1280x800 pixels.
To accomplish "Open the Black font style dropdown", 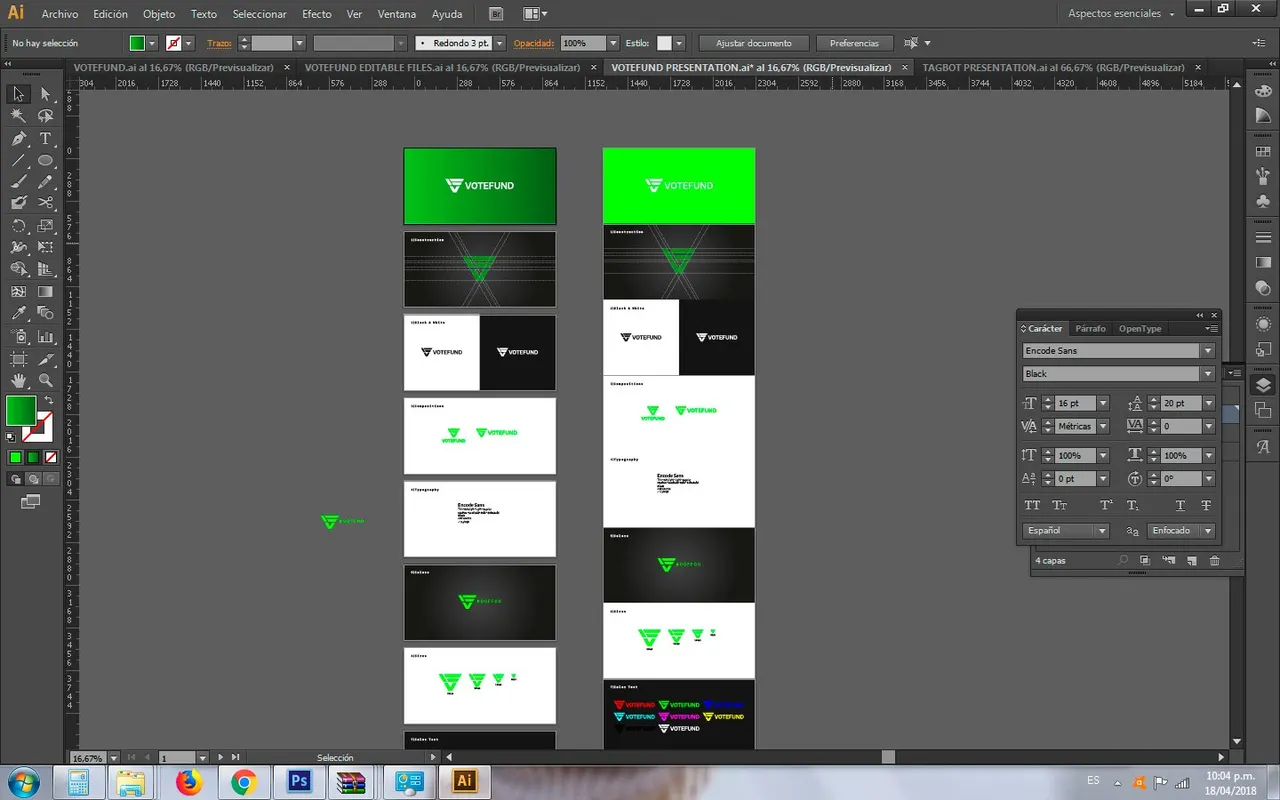I will 1208,374.
